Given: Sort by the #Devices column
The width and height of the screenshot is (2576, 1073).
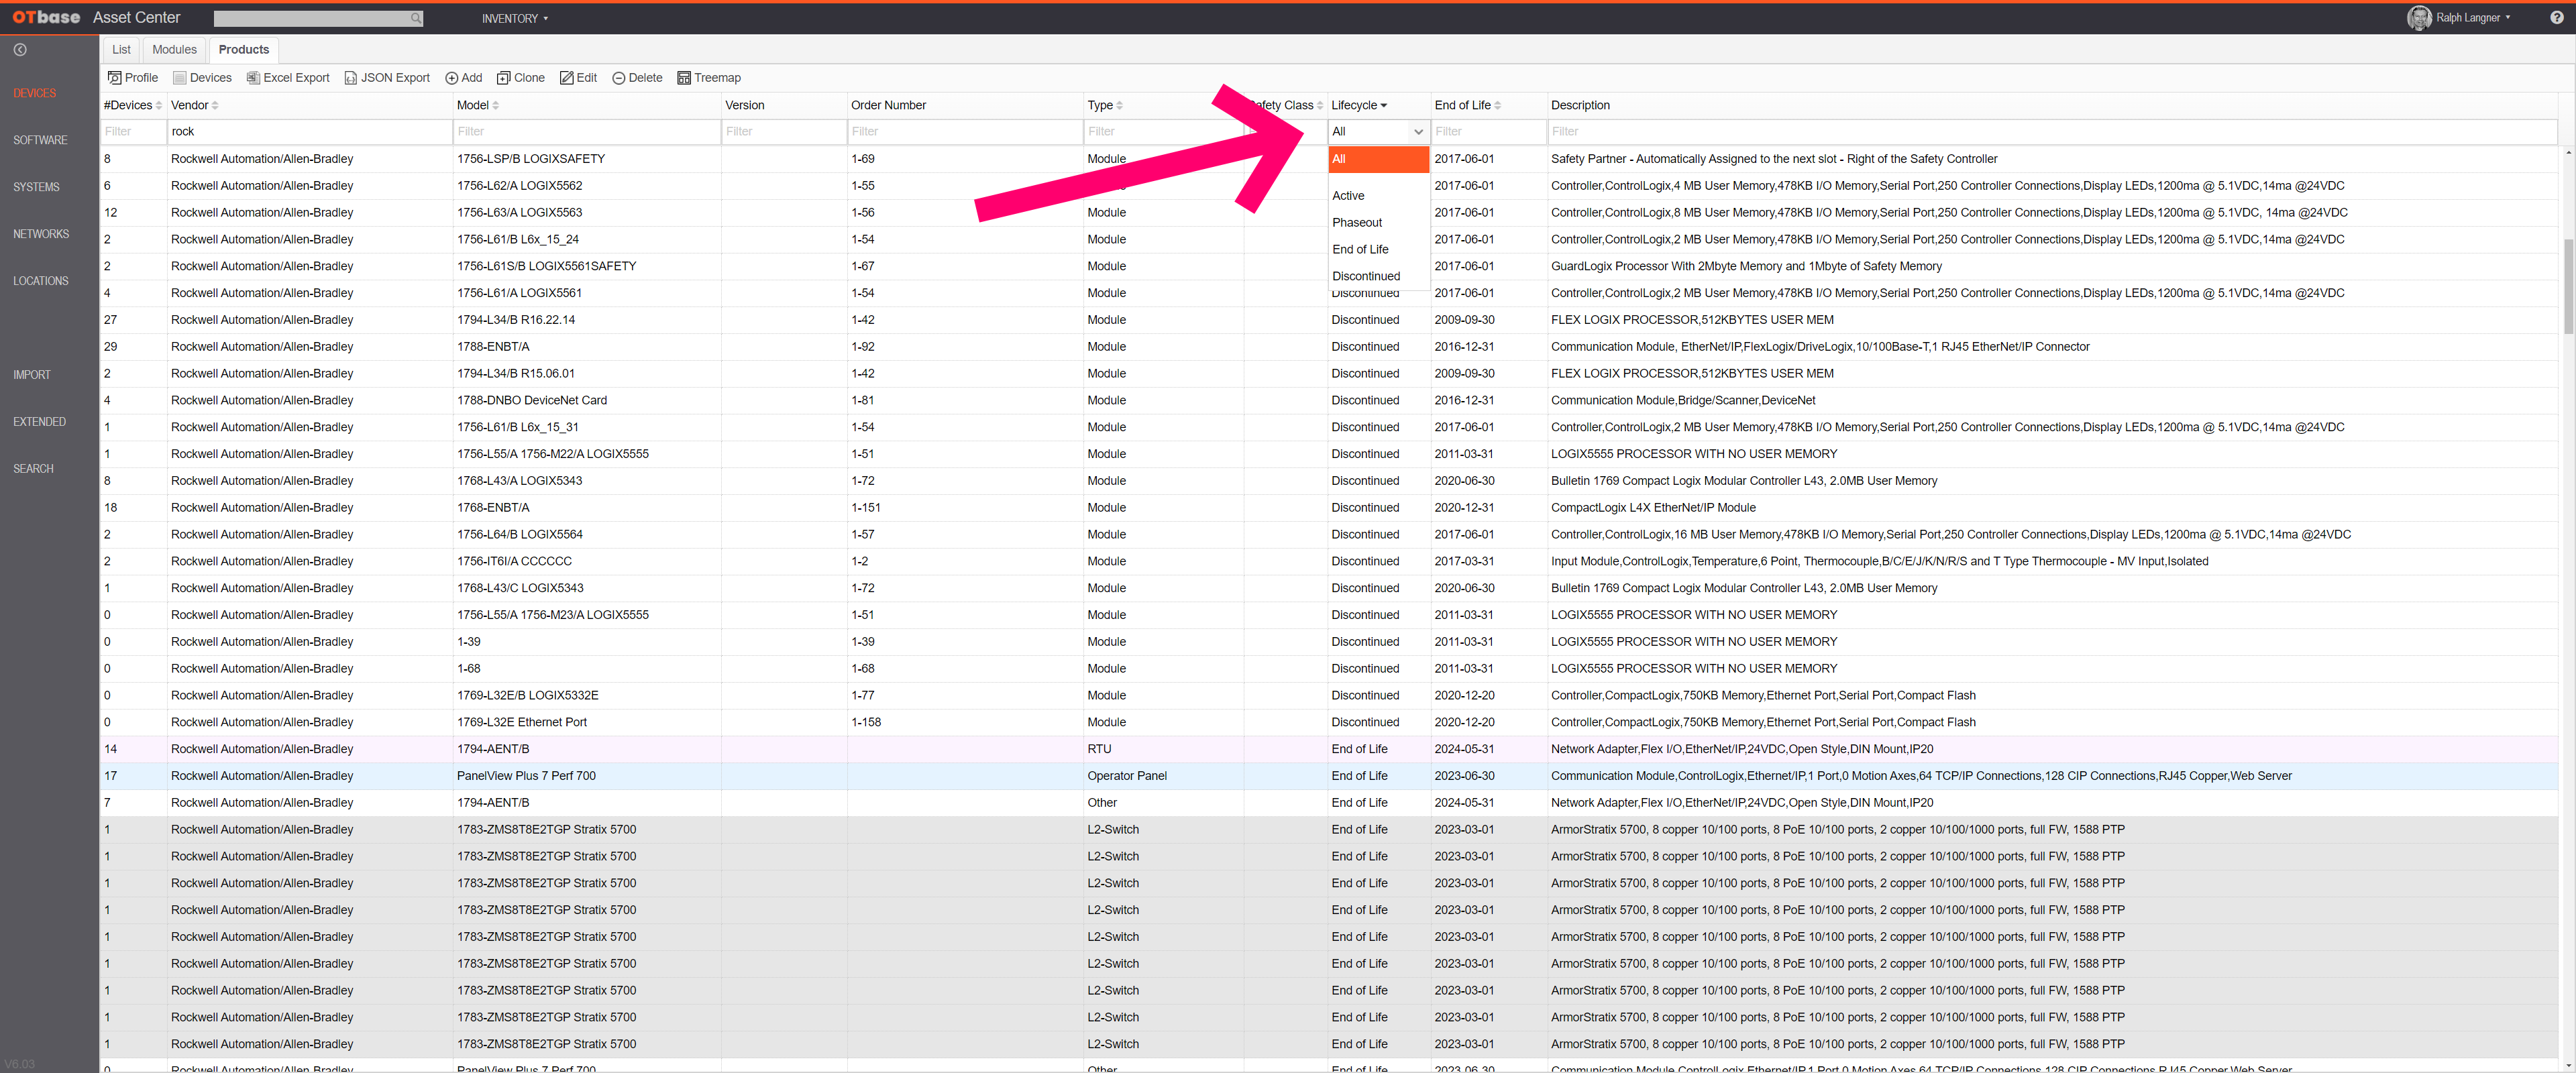Looking at the screenshot, I should point(132,105).
